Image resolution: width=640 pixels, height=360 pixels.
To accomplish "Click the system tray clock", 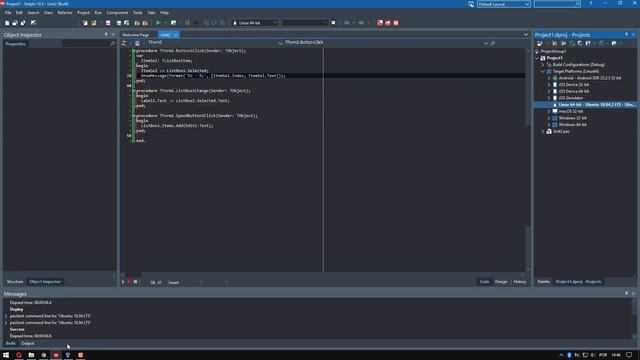I will tap(616, 355).
